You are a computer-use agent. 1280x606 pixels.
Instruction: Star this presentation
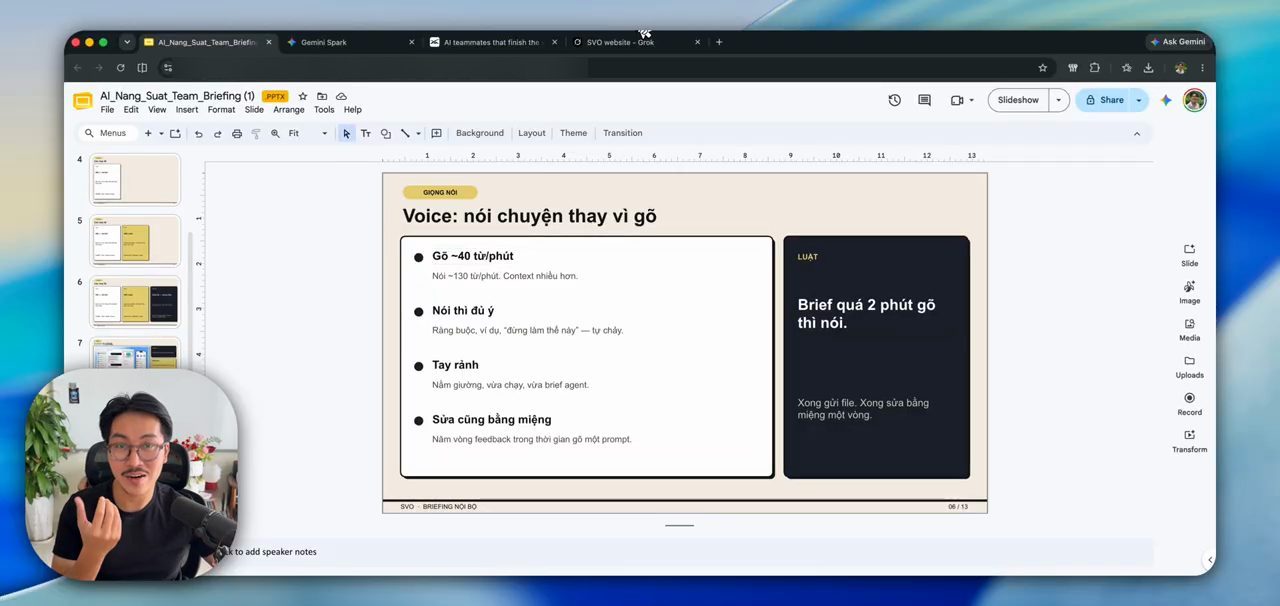tap(303, 96)
